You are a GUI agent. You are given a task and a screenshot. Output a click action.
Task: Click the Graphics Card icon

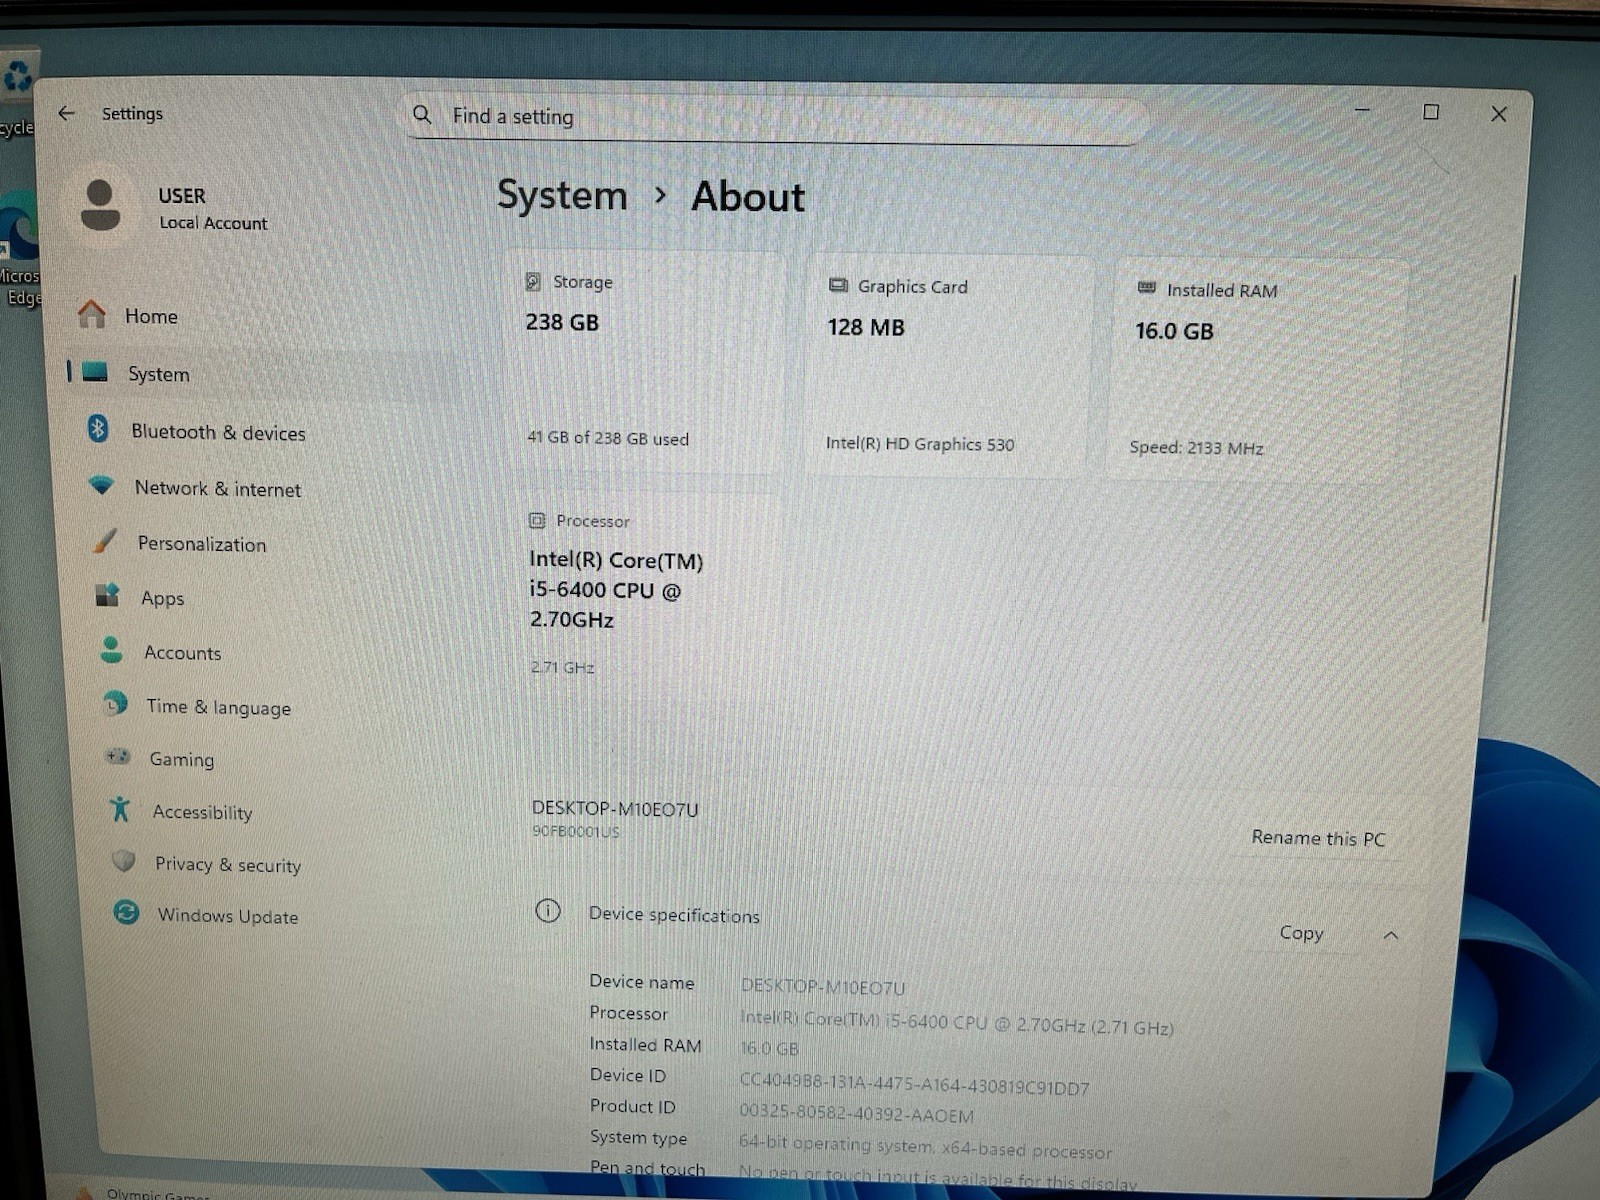pos(838,286)
